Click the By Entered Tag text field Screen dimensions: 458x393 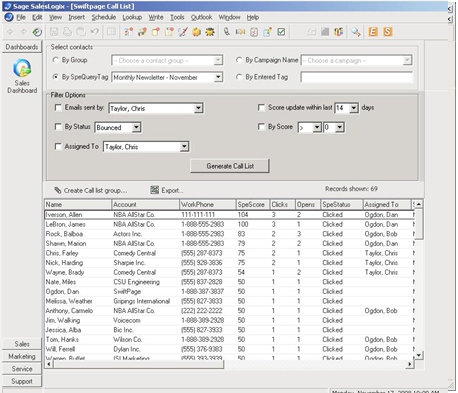coord(356,77)
